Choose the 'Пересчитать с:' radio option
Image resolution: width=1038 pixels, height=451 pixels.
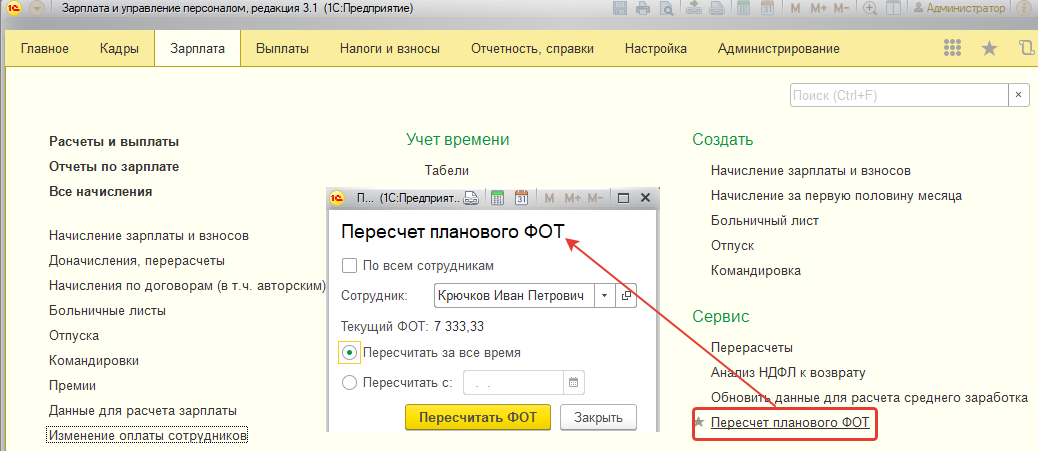349,382
